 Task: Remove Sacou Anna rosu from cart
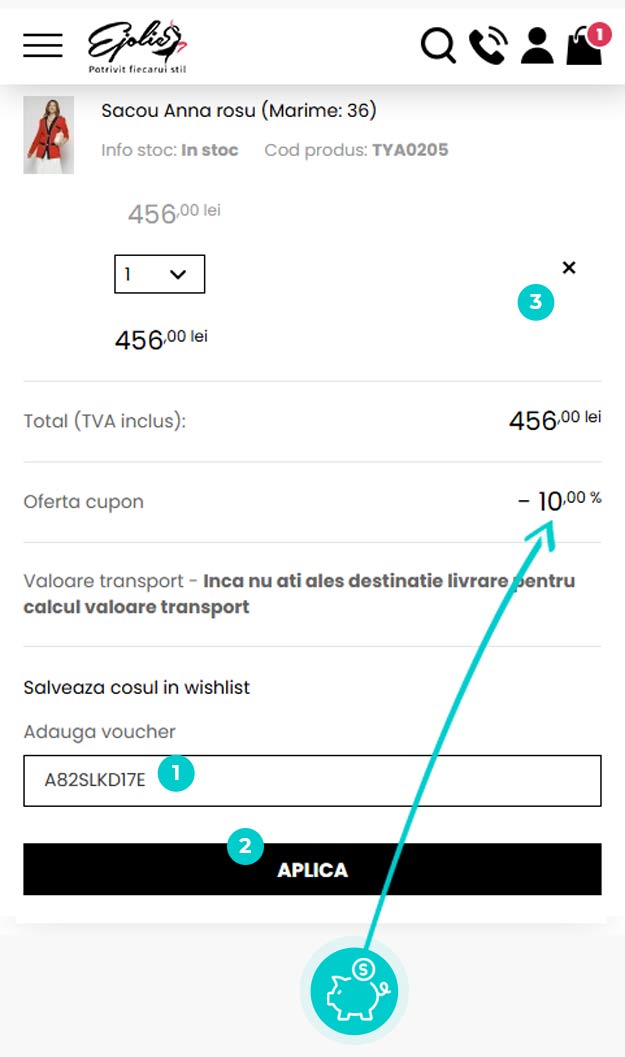point(569,267)
